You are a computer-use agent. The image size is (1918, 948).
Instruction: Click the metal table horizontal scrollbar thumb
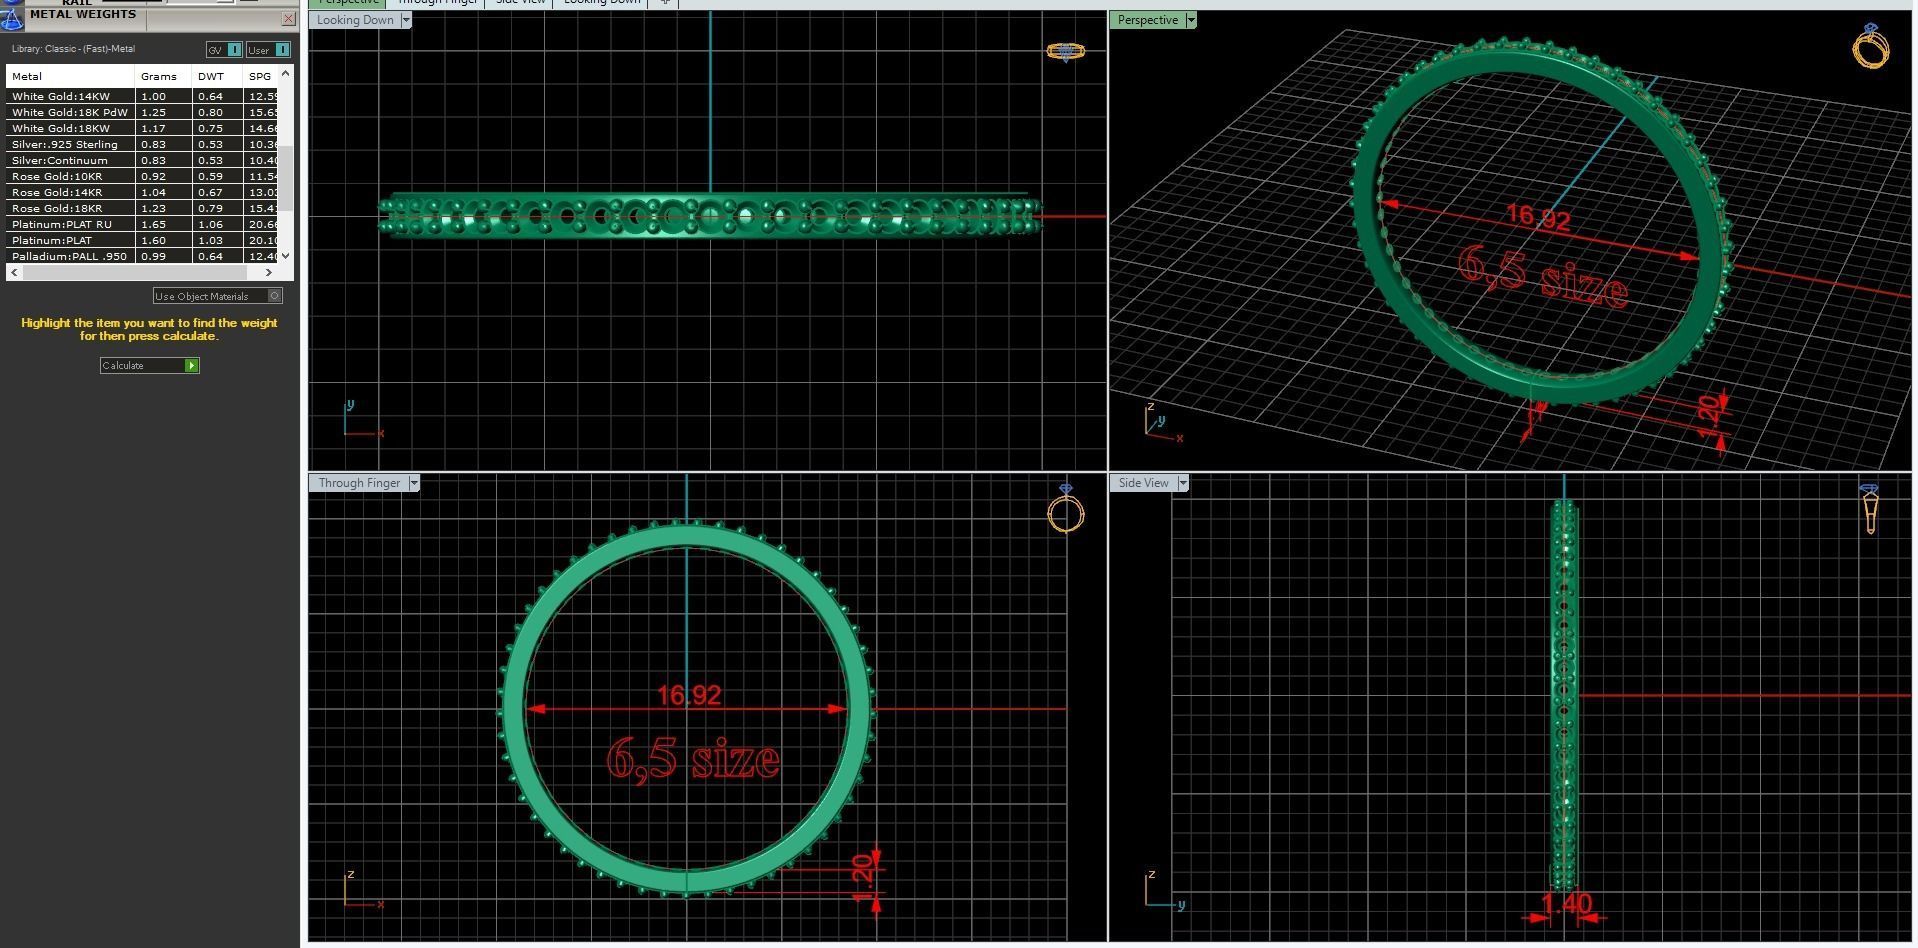point(134,272)
